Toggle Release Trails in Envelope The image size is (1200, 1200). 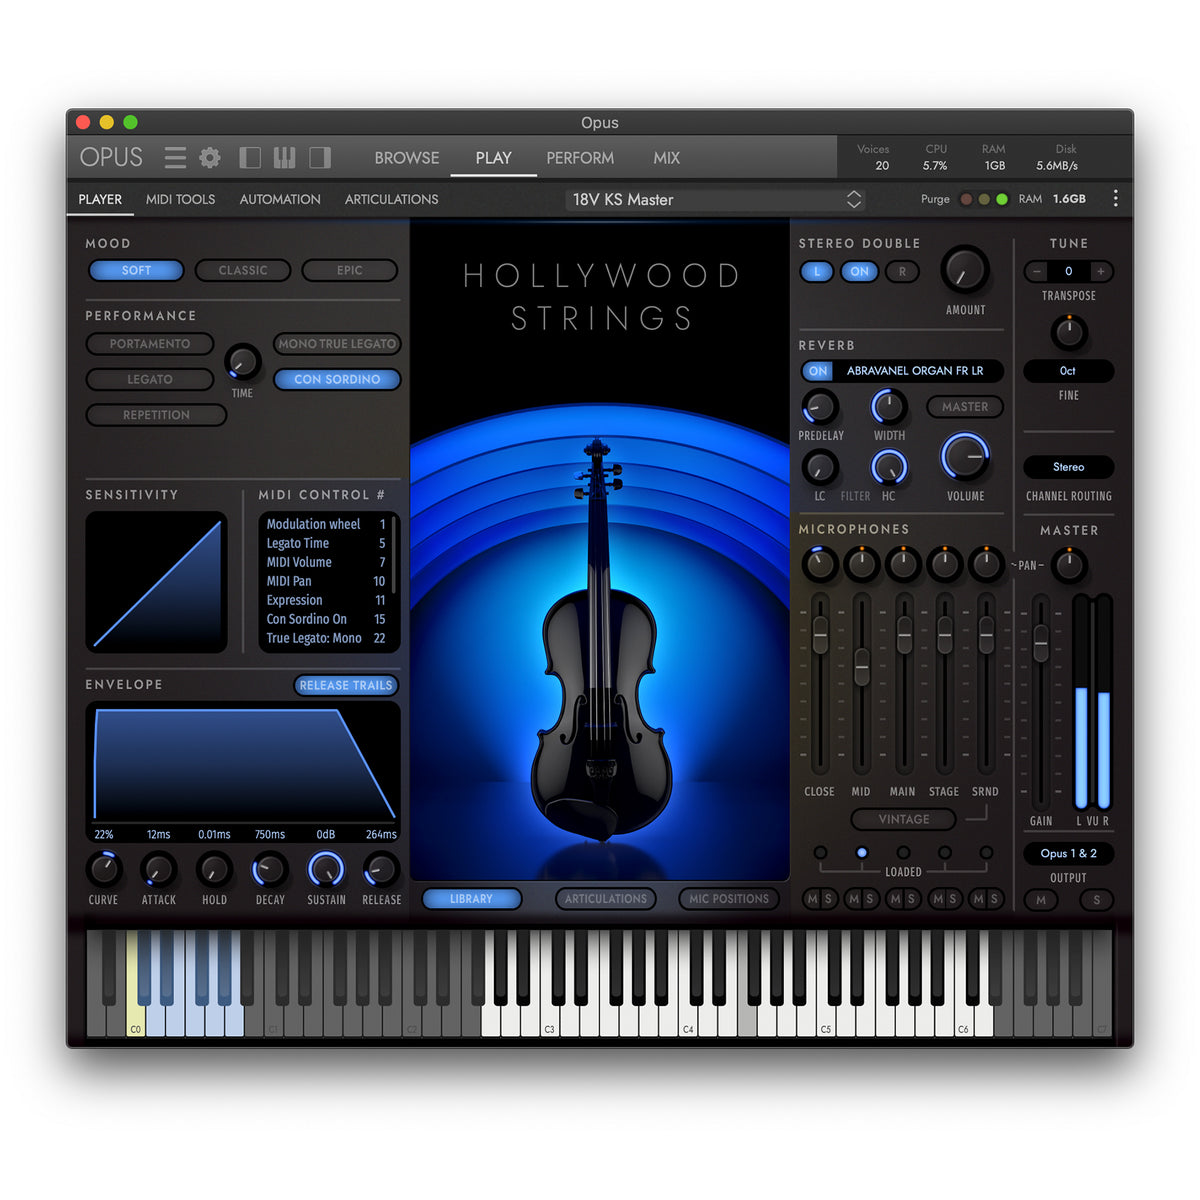[346, 686]
